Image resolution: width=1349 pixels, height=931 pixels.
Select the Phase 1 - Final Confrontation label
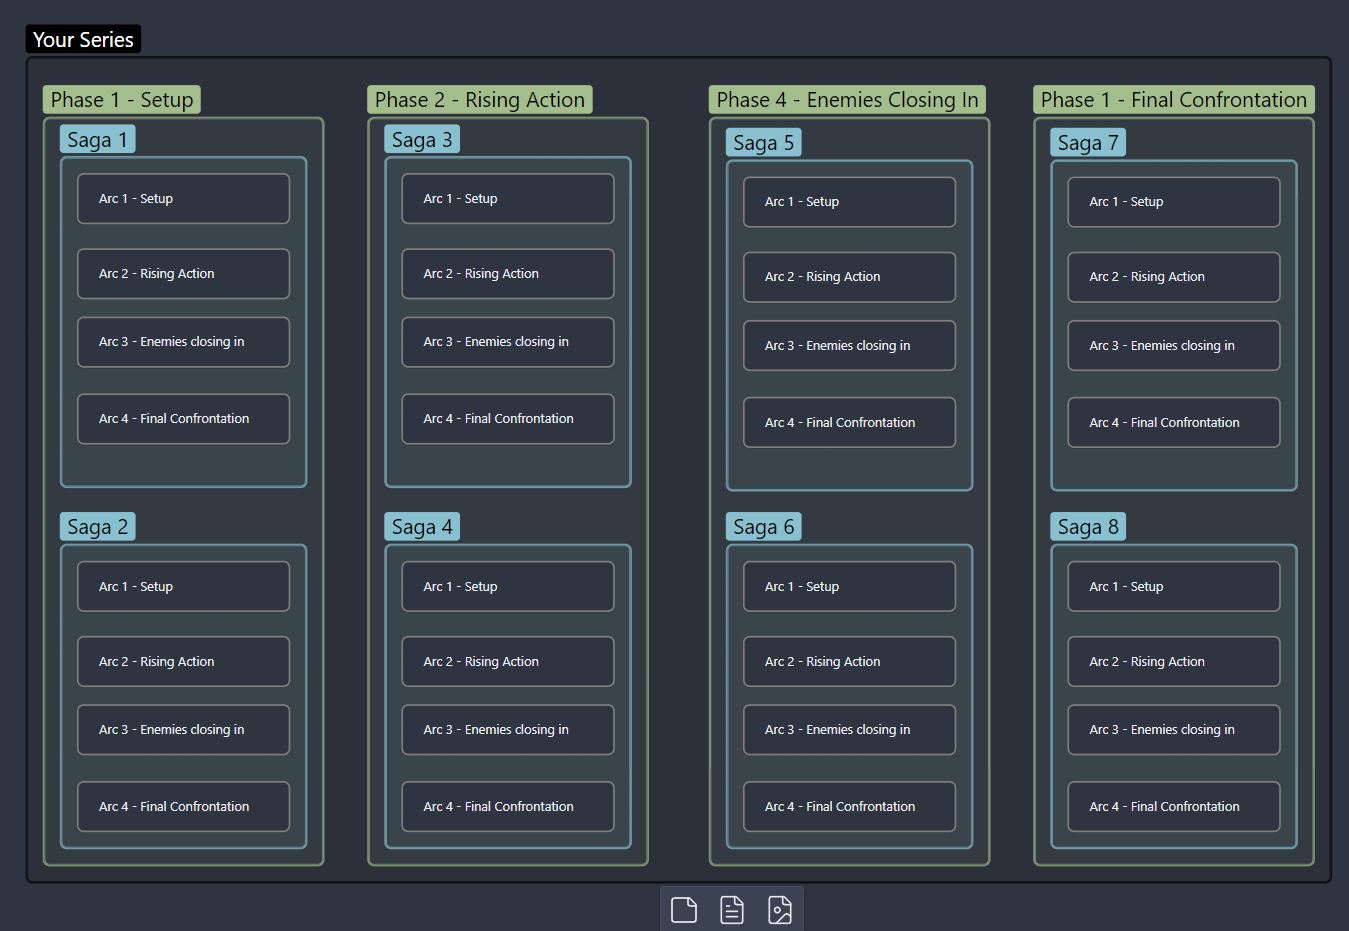pyautogui.click(x=1174, y=100)
